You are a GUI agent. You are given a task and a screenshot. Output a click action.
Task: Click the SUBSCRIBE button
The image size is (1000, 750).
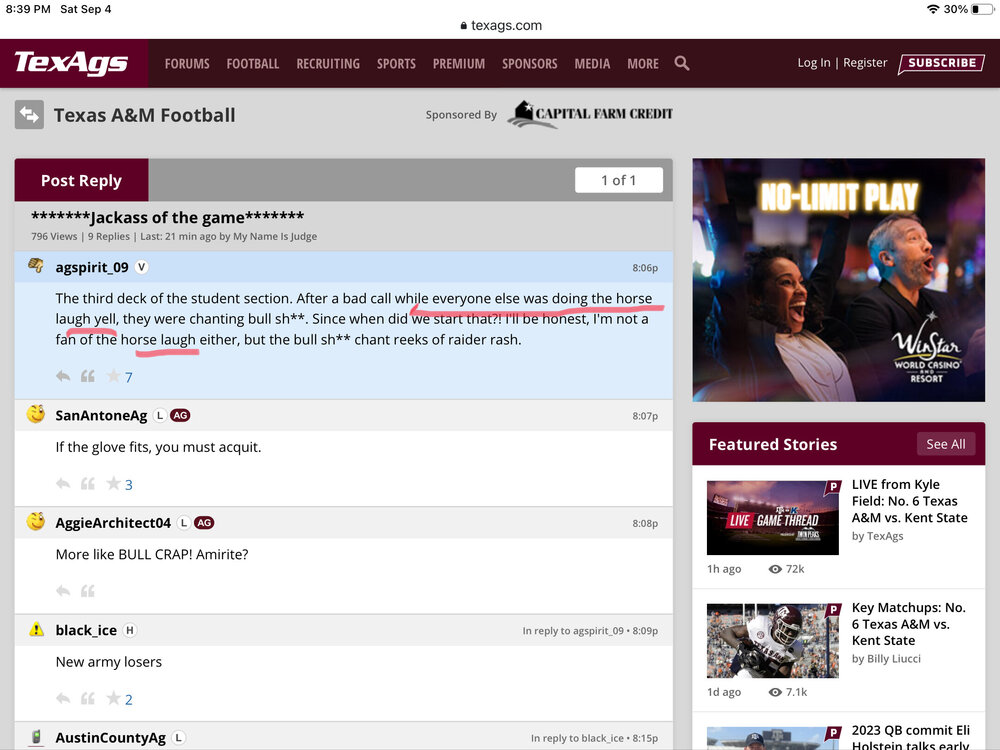click(x=941, y=63)
